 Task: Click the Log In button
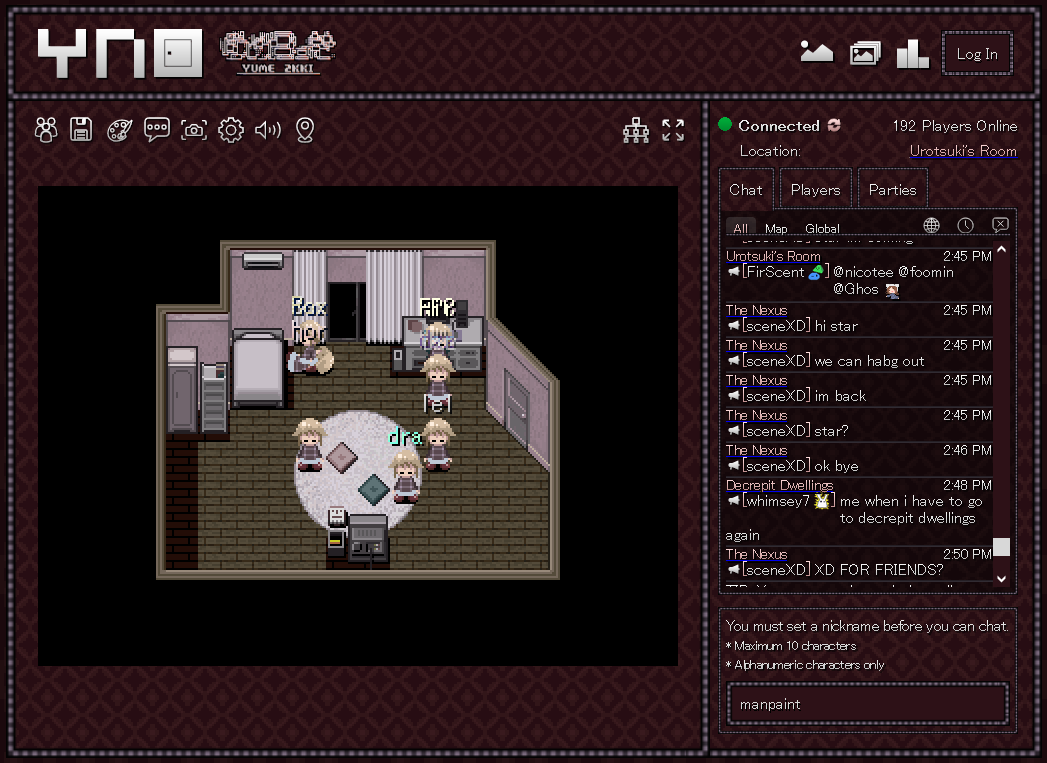click(x=977, y=54)
